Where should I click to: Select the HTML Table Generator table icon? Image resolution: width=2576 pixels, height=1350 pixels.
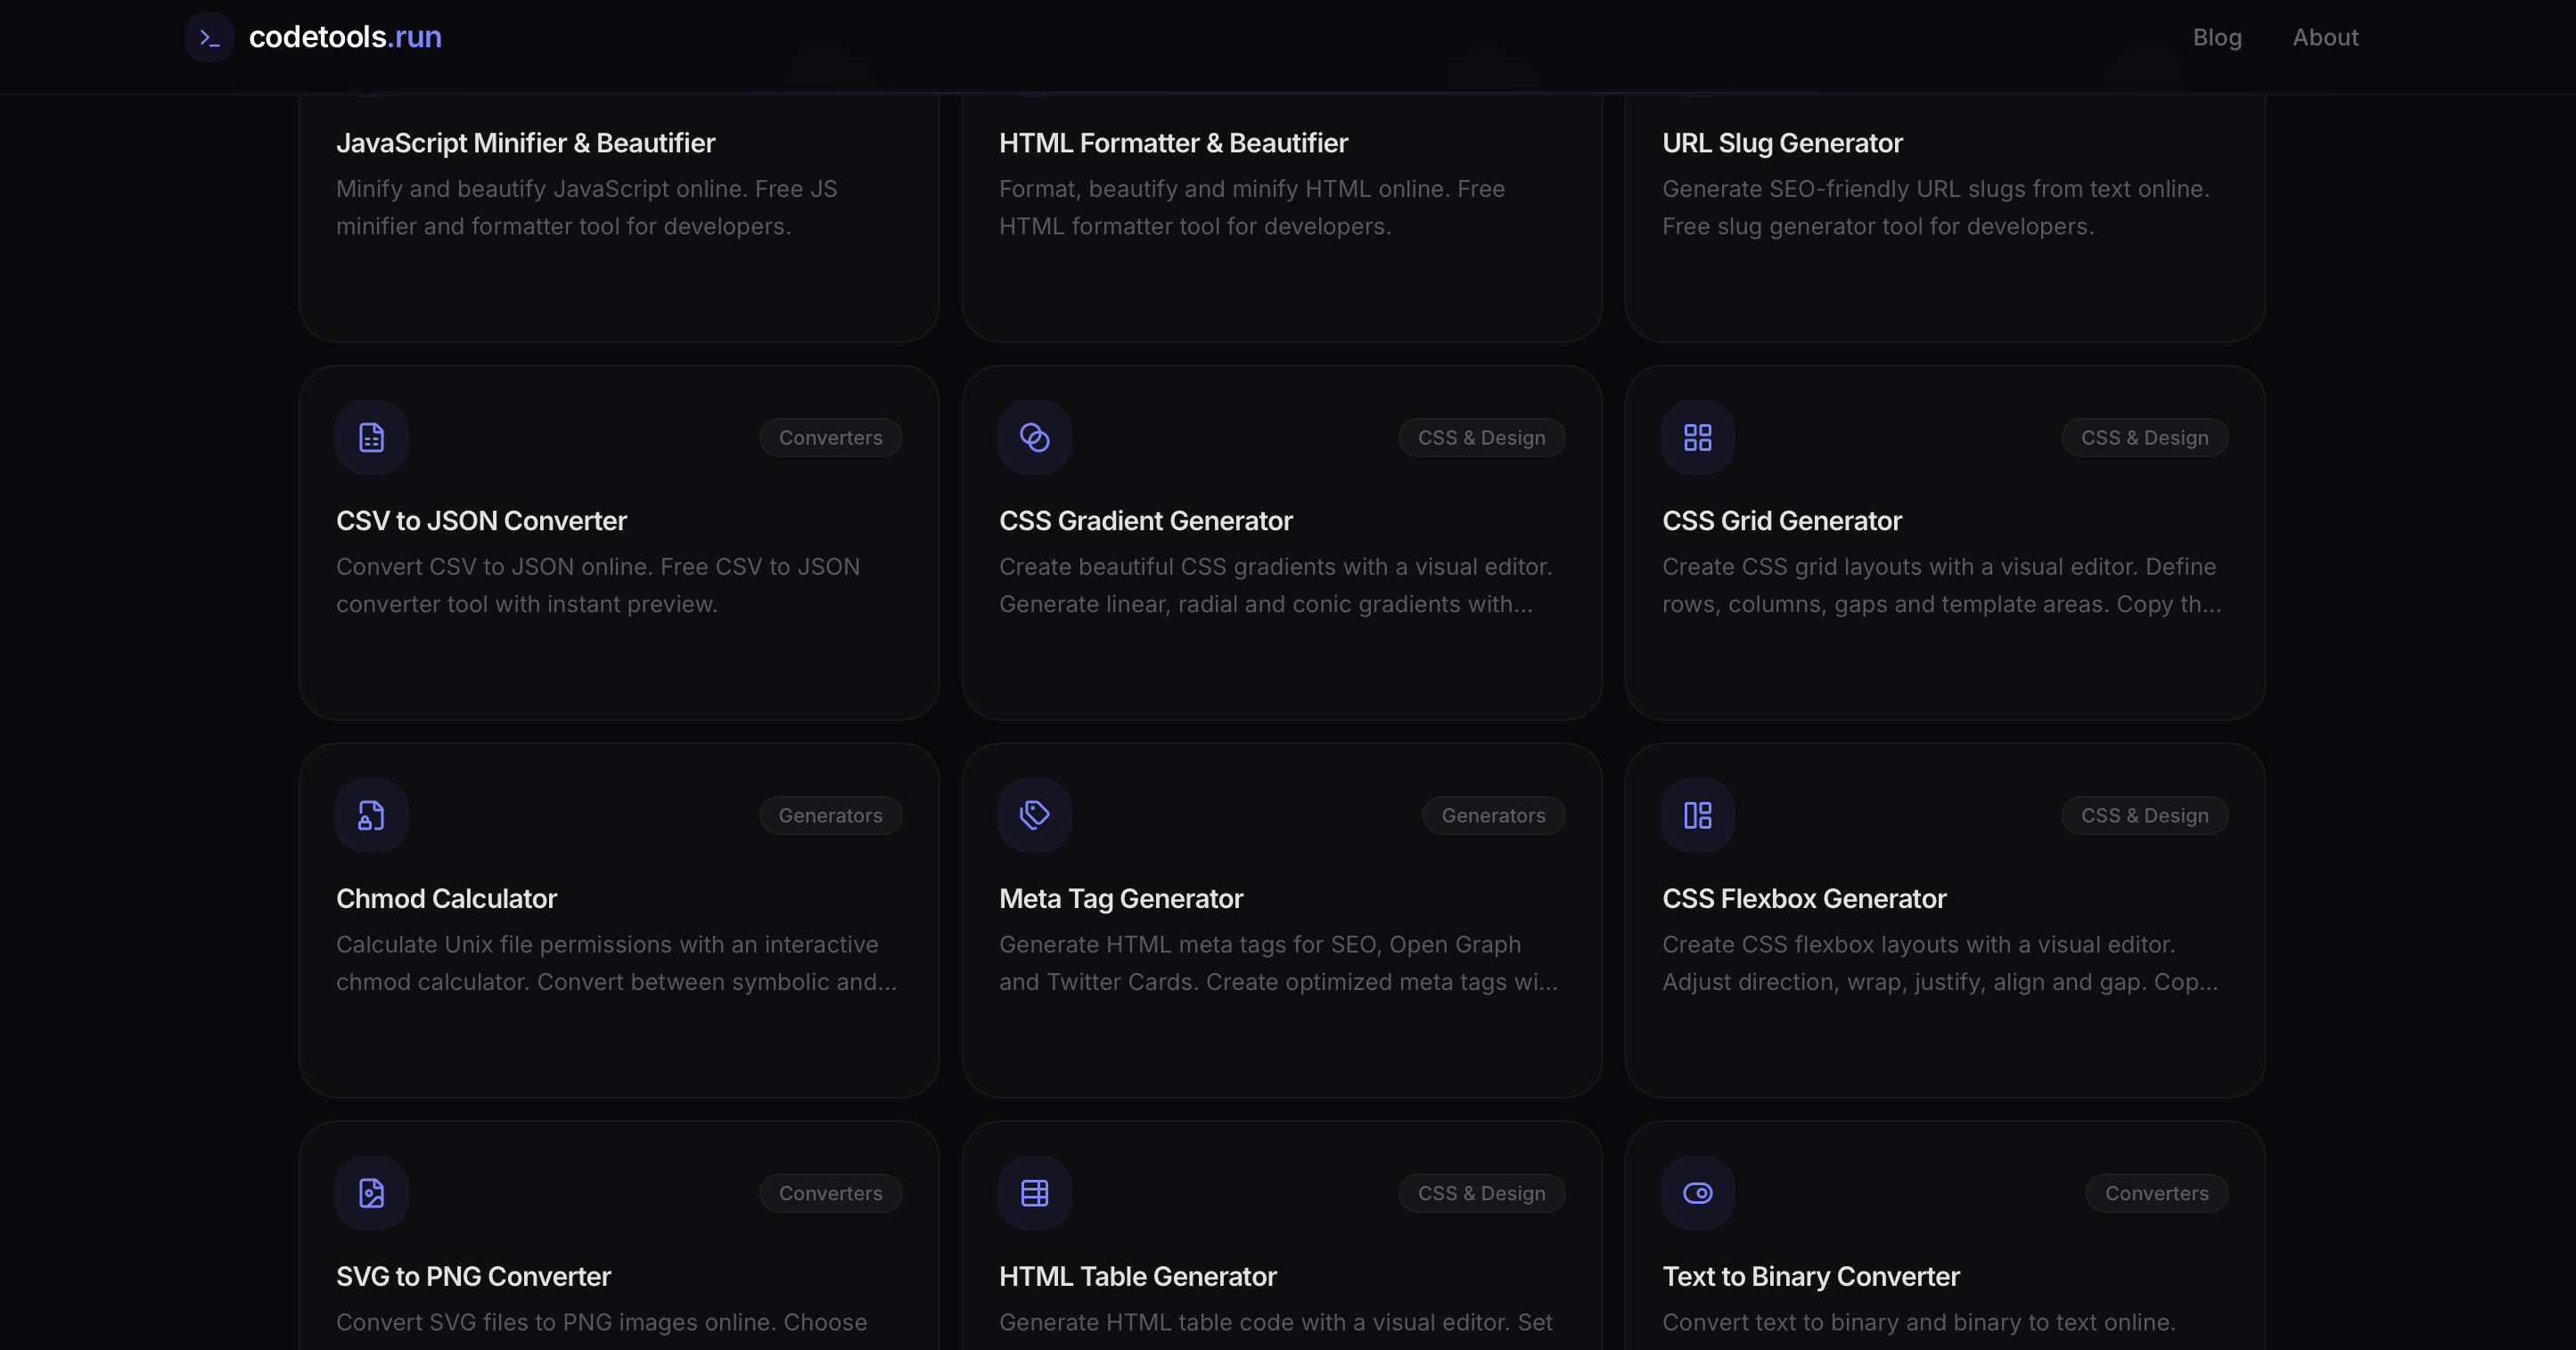click(1034, 1193)
